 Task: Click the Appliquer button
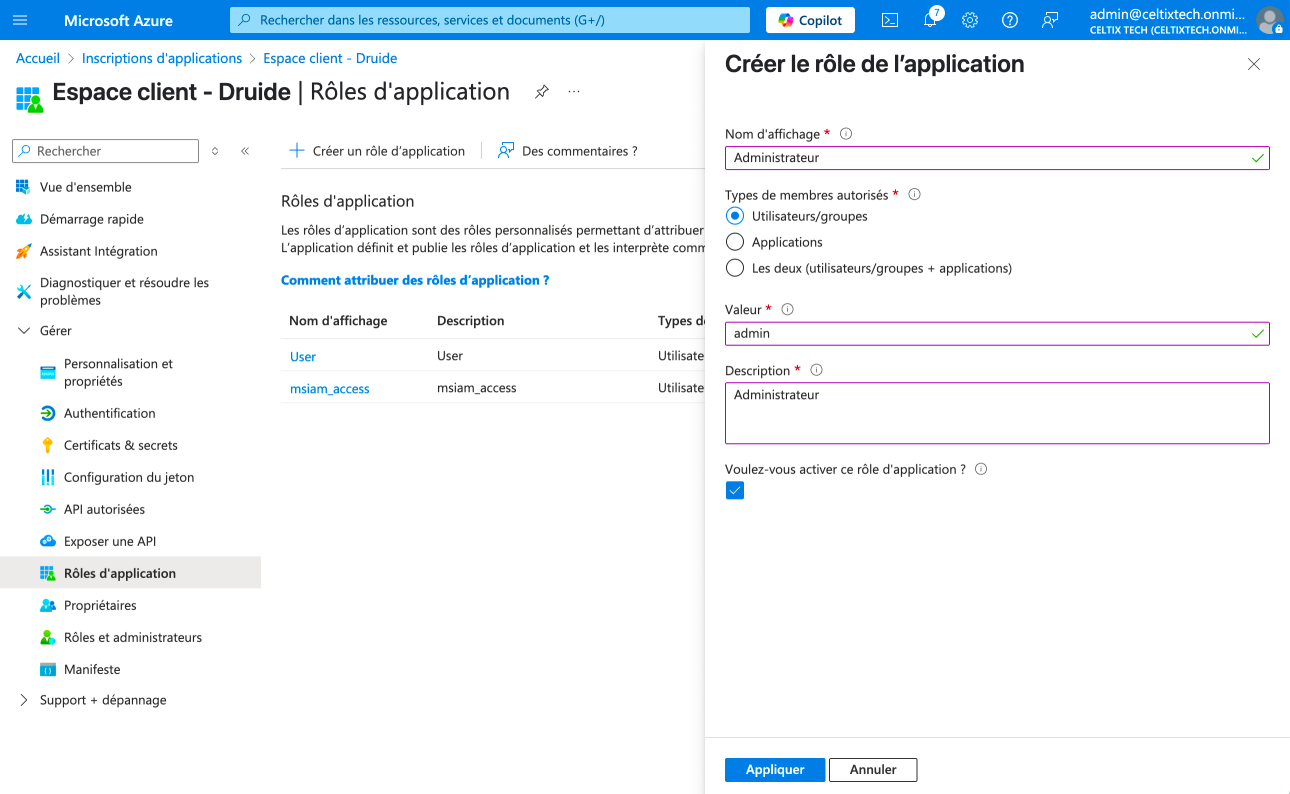pos(775,769)
